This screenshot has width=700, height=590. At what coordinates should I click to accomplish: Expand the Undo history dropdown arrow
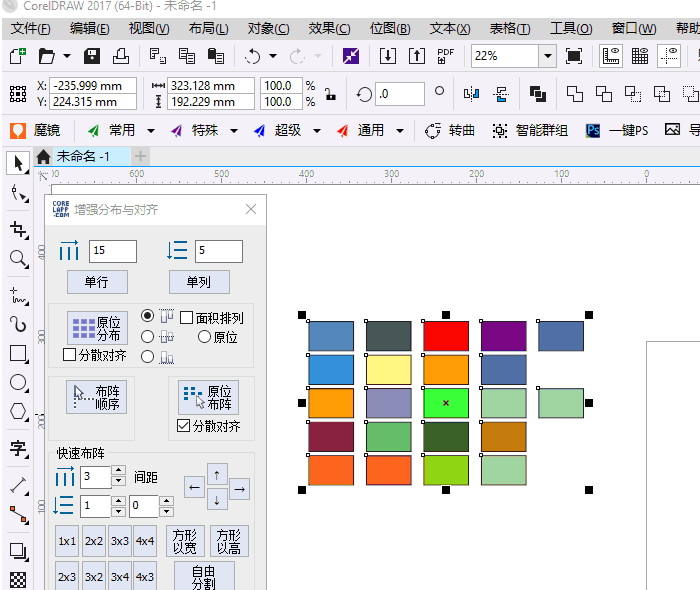click(273, 56)
